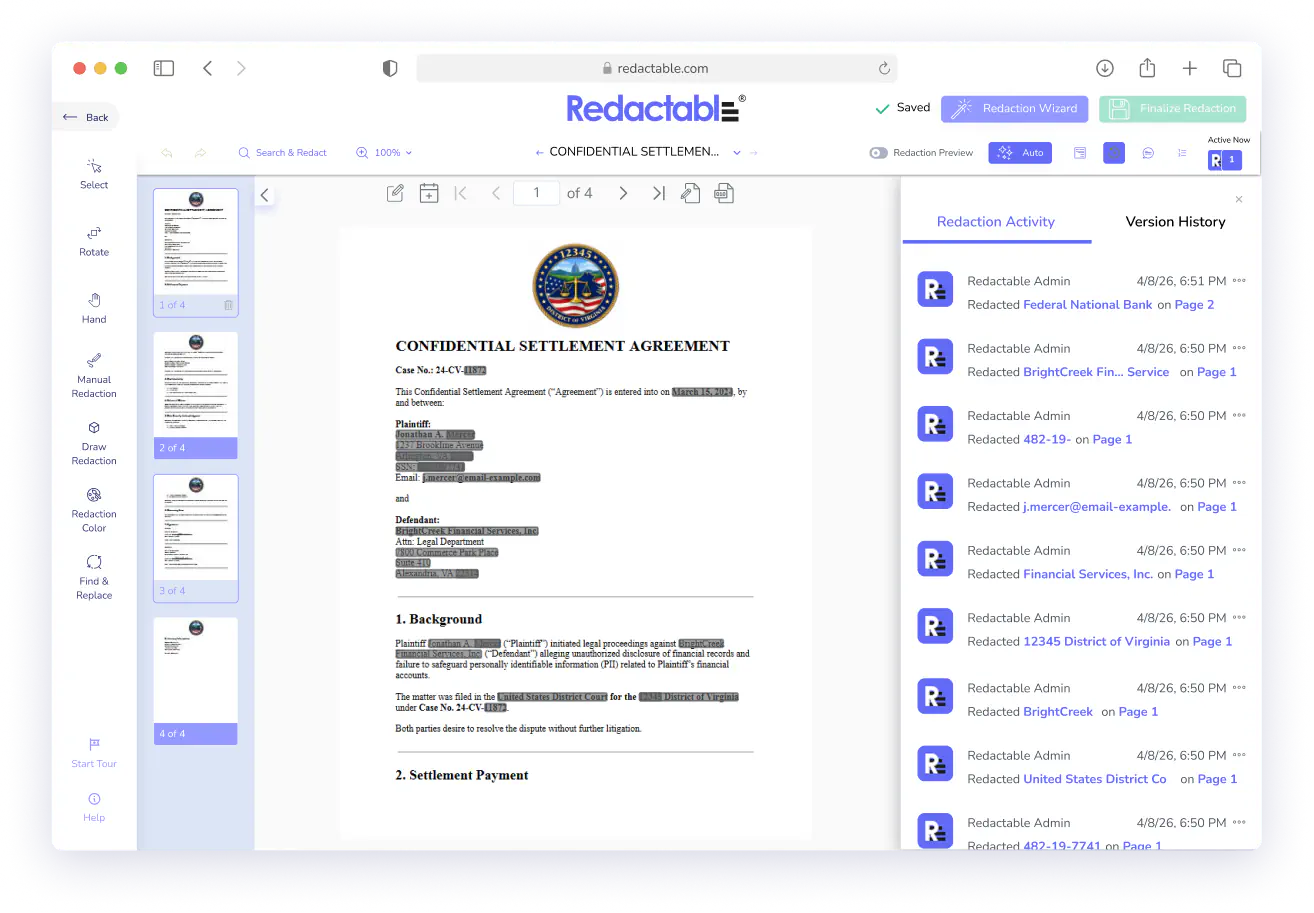This screenshot has height=913, width=1314.
Task: Toggle the browser sidebar icon
Action: 164,68
